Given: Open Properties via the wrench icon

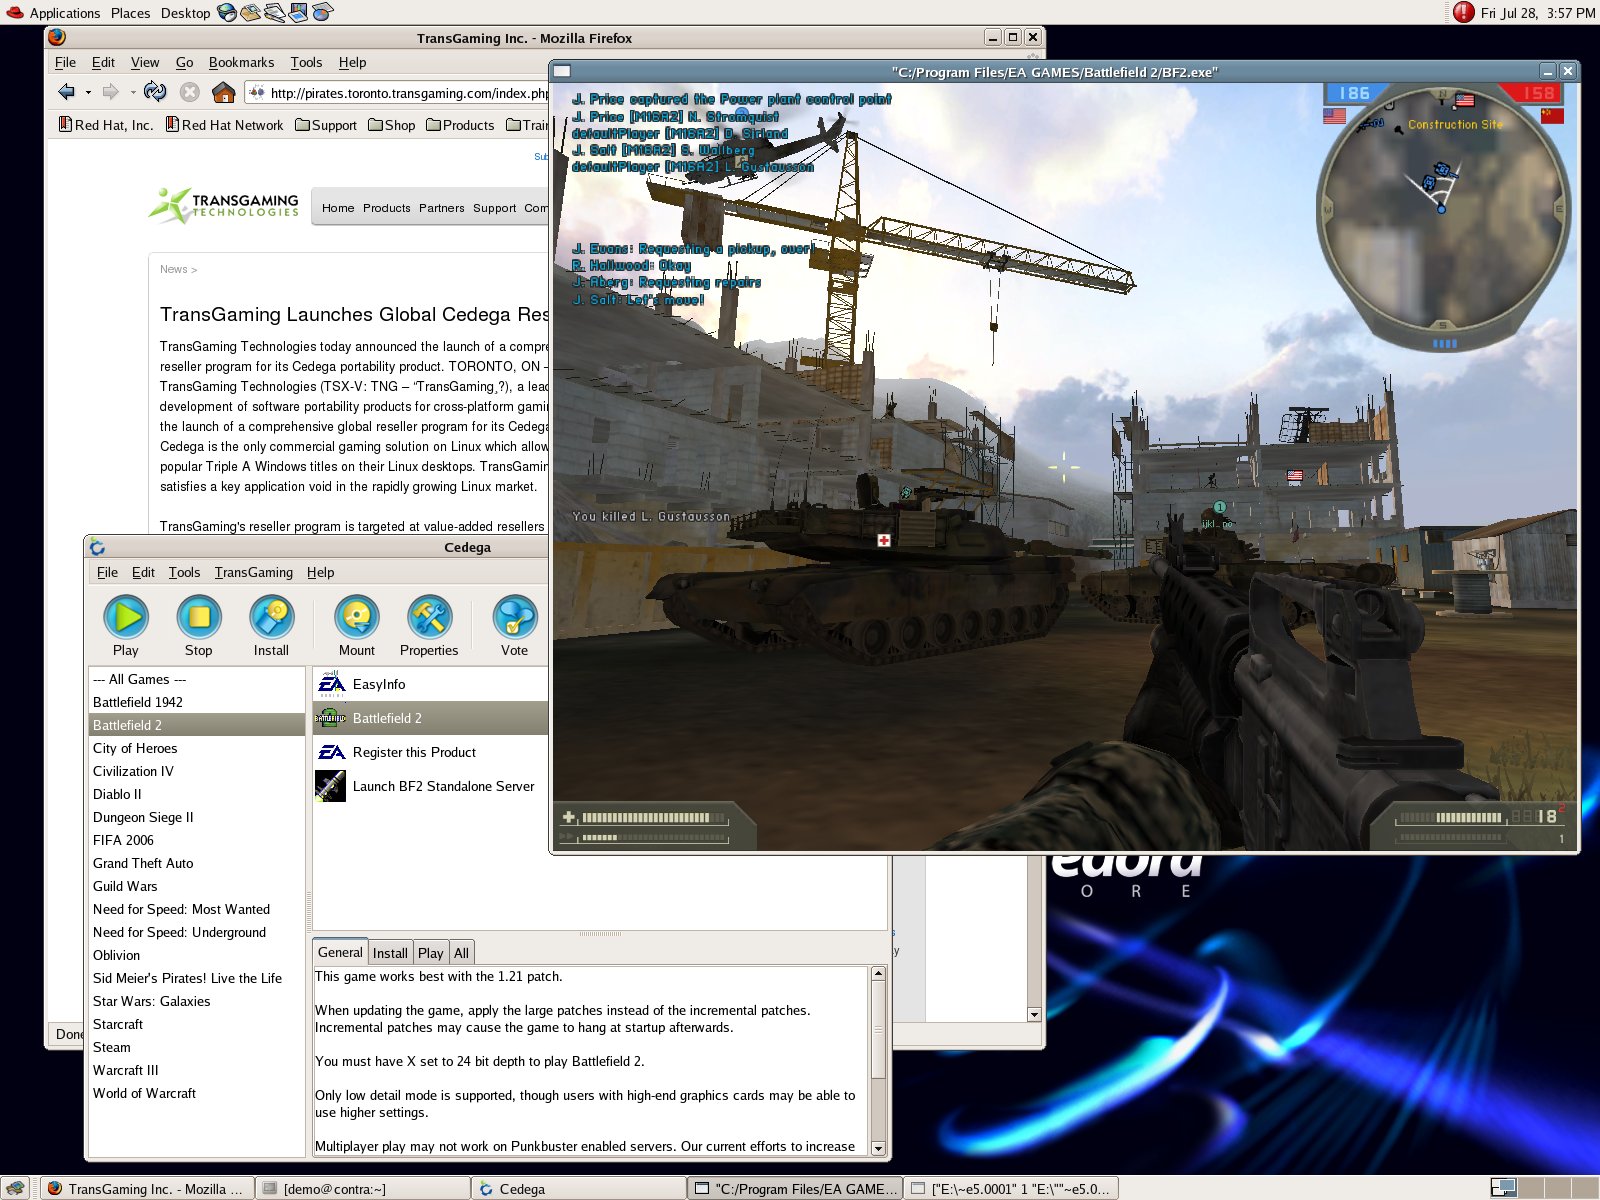Looking at the screenshot, I should coord(429,626).
